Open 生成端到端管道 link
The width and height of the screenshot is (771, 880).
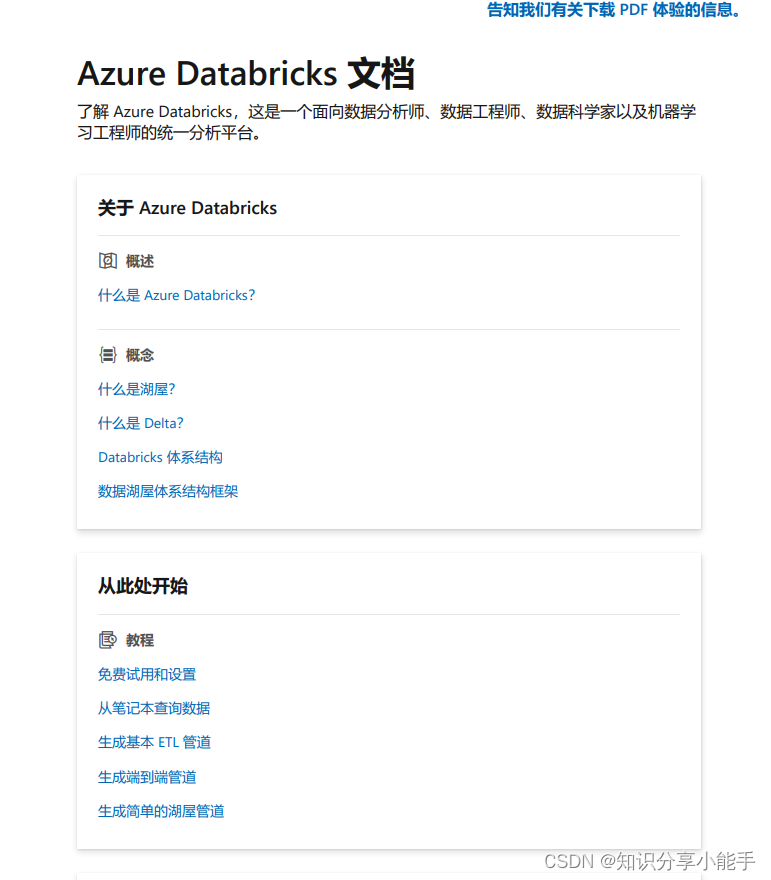tap(147, 777)
